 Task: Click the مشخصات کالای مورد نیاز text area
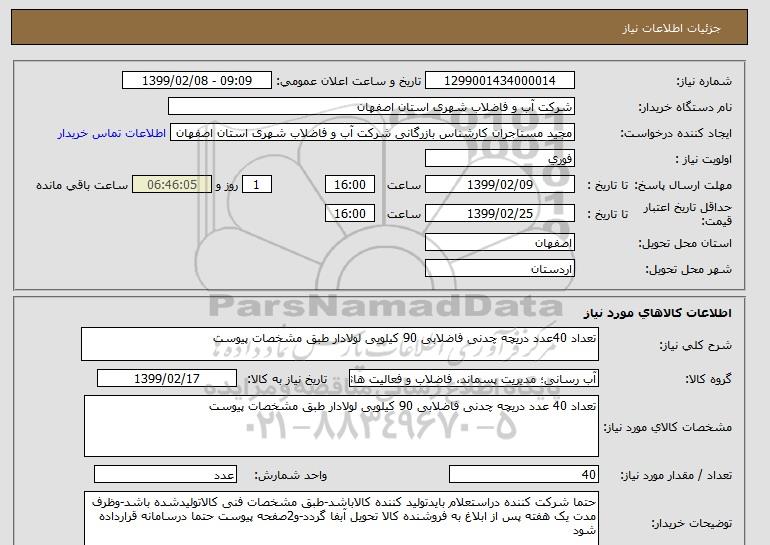tap(341, 426)
